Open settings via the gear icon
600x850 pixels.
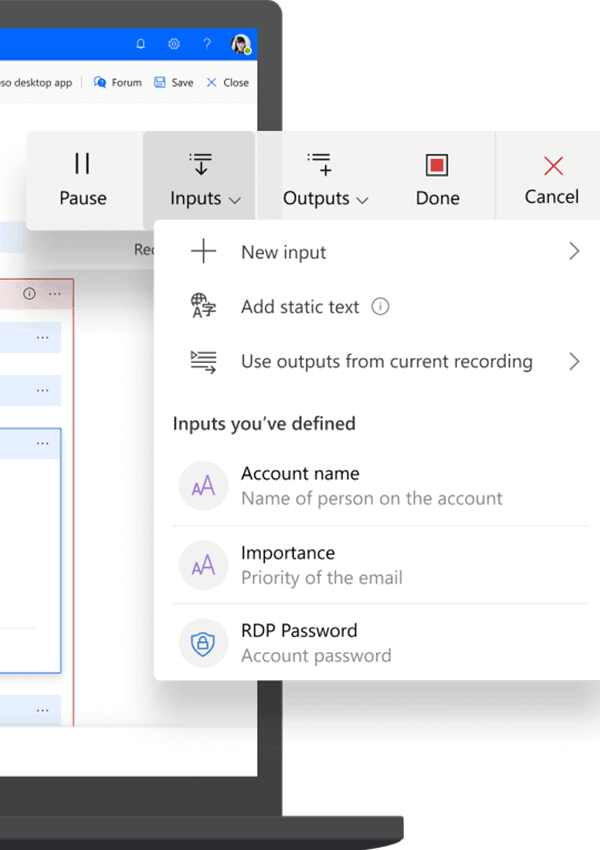(174, 44)
